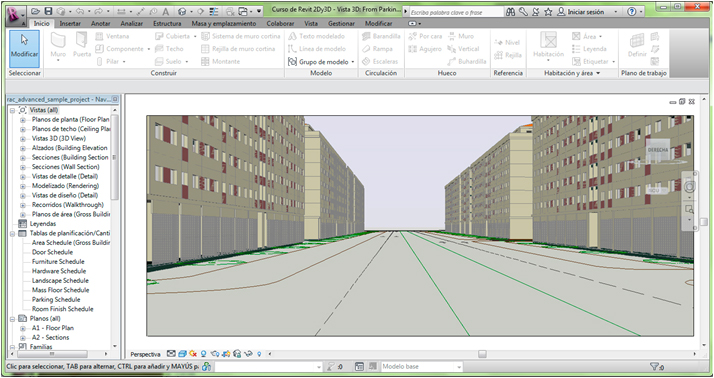Screen dimensions: 714x378
Task: Click the Open folder icon in quick access toolbar
Action: tap(35, 11)
